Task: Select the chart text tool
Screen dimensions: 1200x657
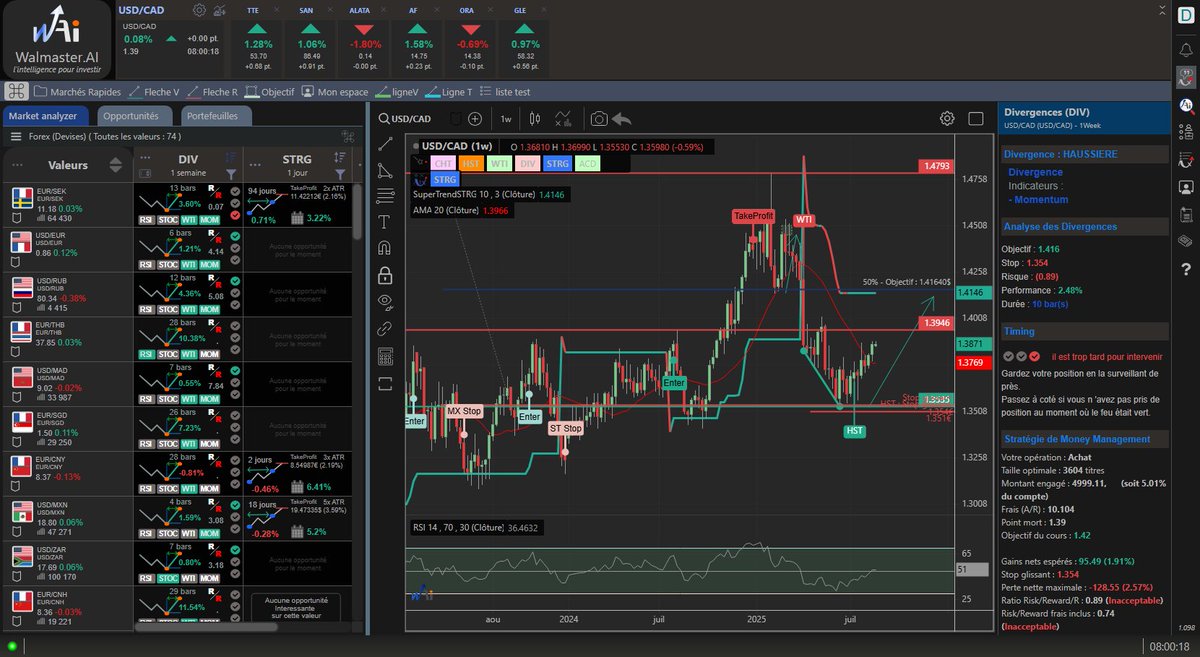Action: pos(386,222)
